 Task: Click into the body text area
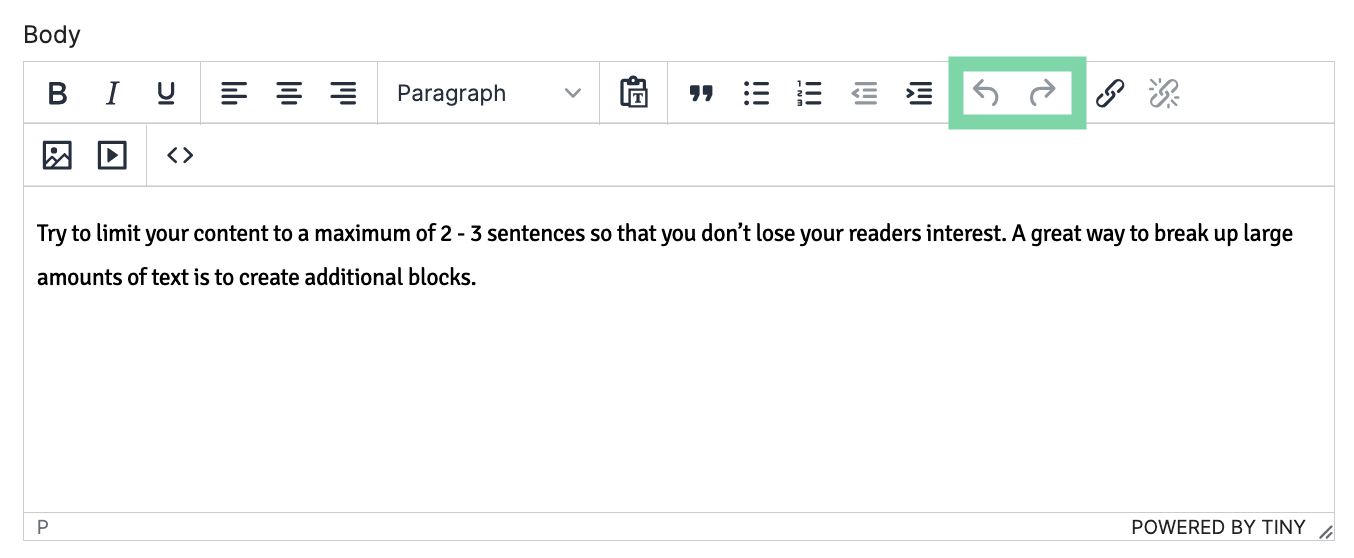[679, 350]
